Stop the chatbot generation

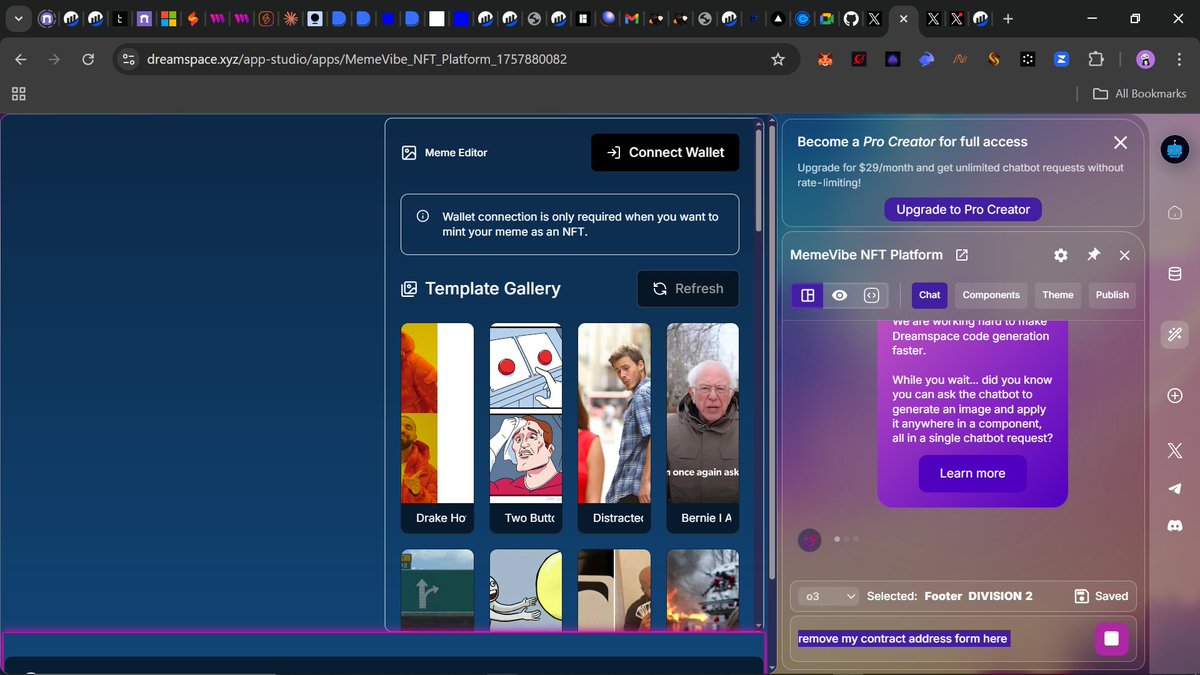click(1111, 639)
